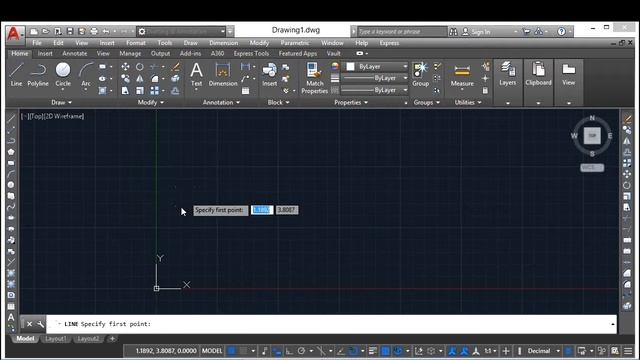
Task: Toggle snap mode in the status bar
Action: 244,351
